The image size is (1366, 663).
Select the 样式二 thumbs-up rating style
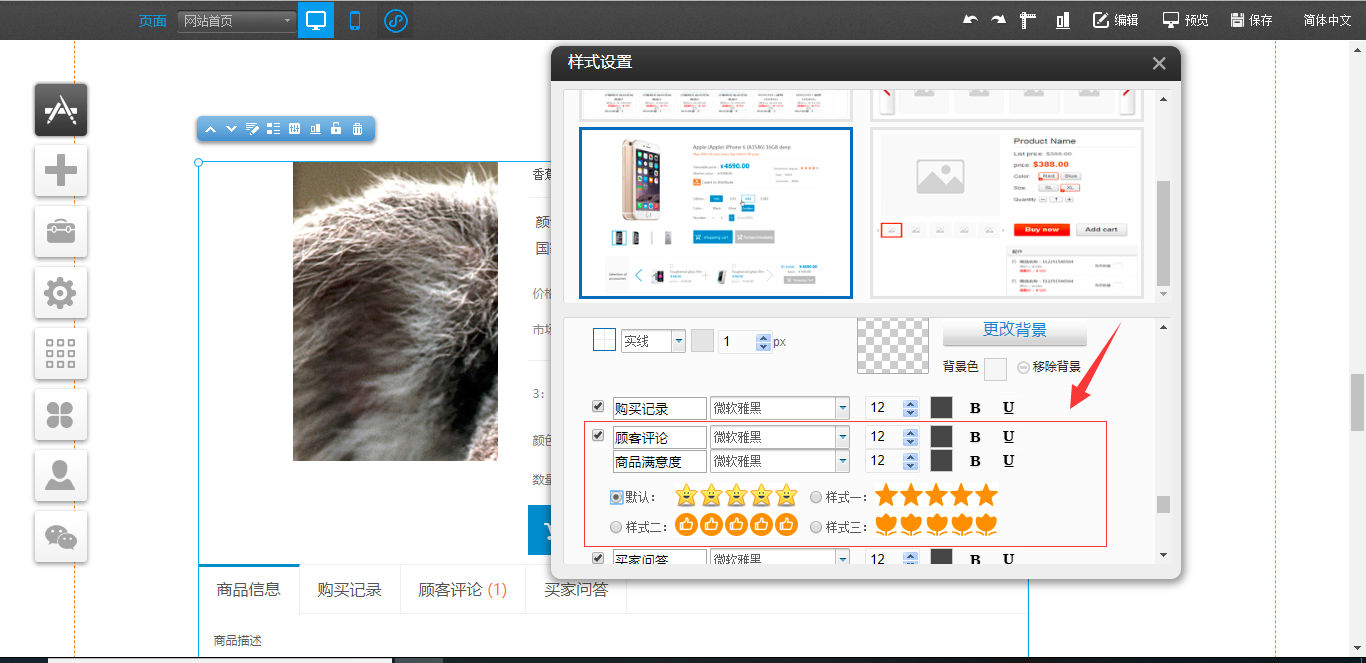pos(616,527)
